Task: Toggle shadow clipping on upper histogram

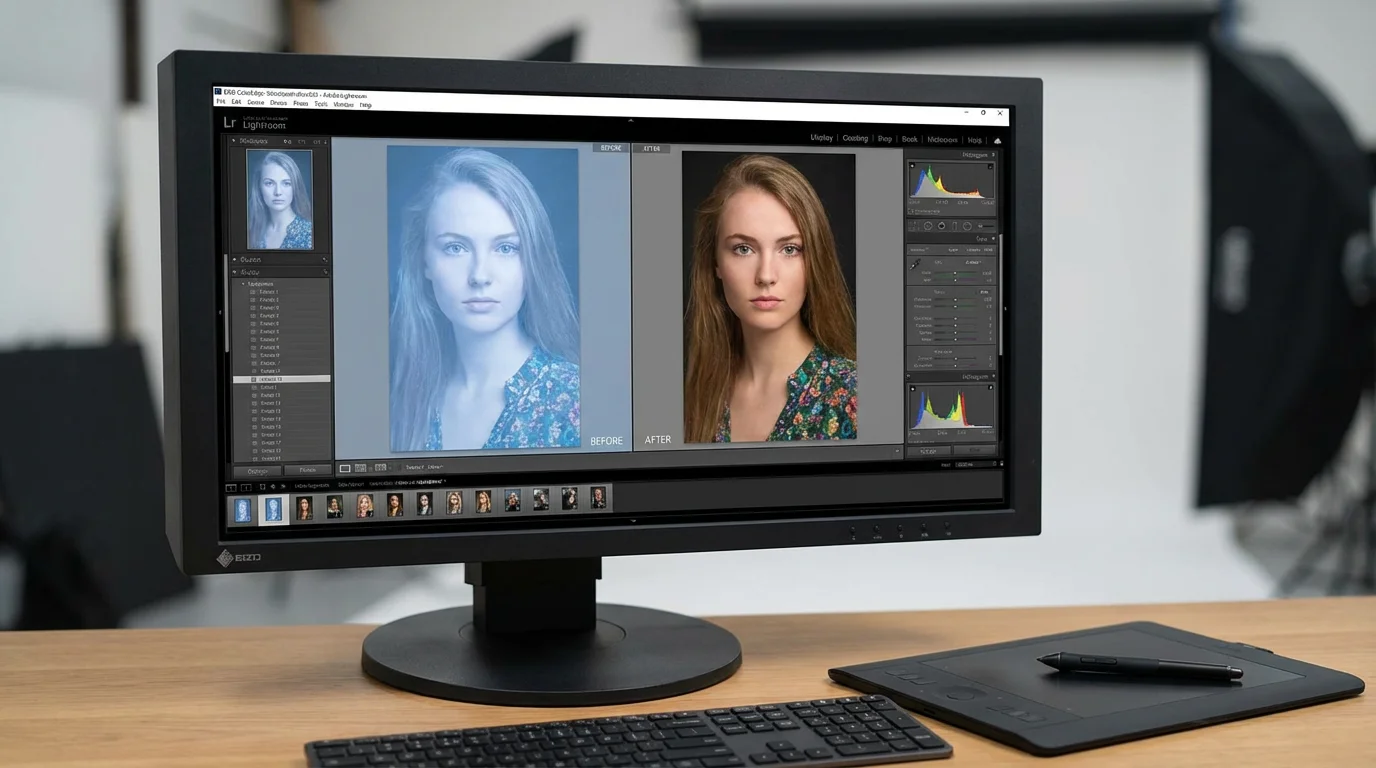Action: [912, 166]
